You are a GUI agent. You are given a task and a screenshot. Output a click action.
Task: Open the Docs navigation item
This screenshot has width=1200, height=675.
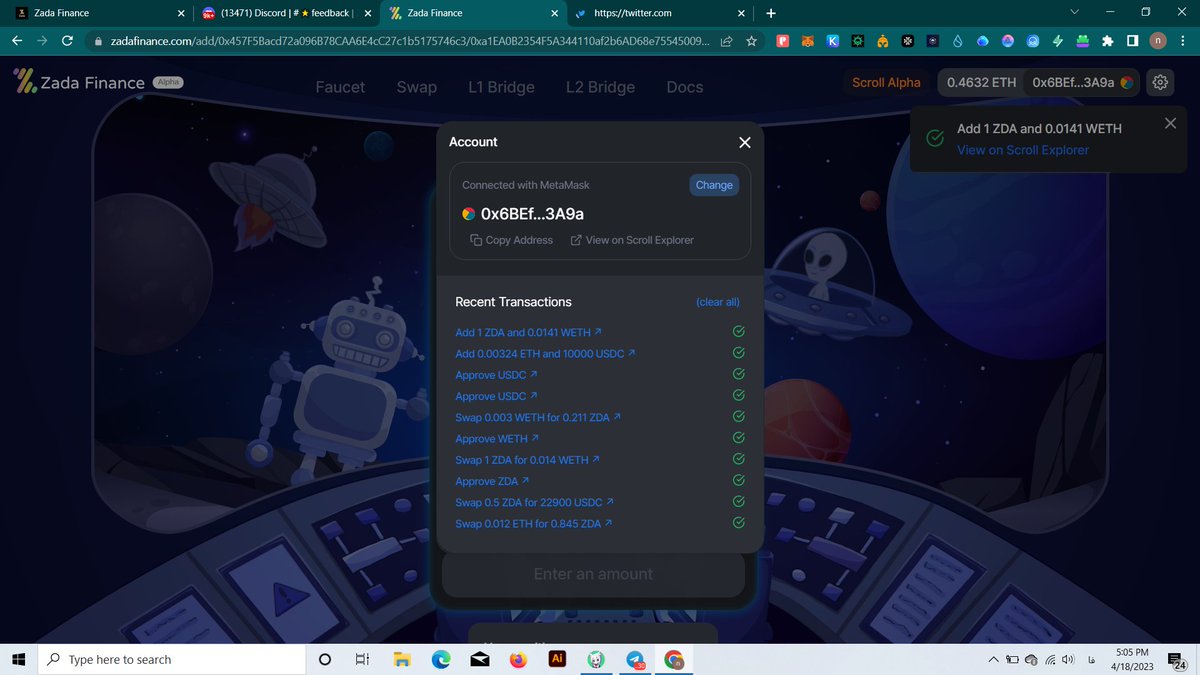(684, 87)
